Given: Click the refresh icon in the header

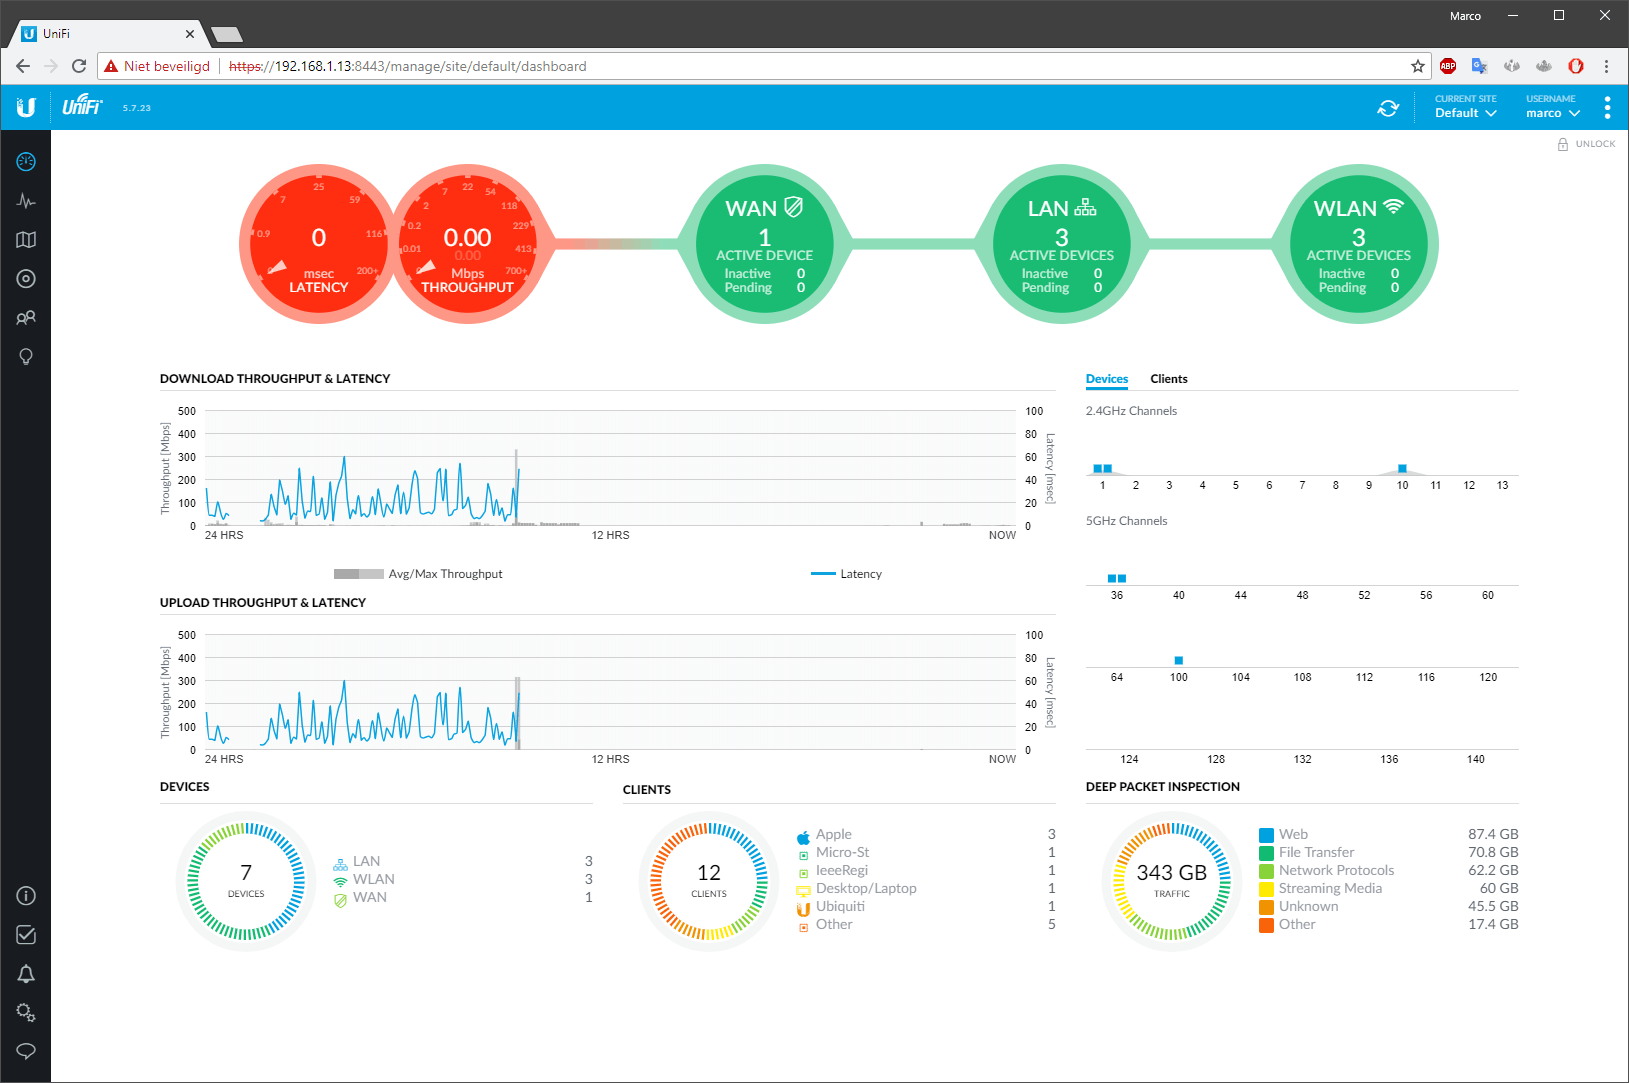Looking at the screenshot, I should pyautogui.click(x=1388, y=108).
